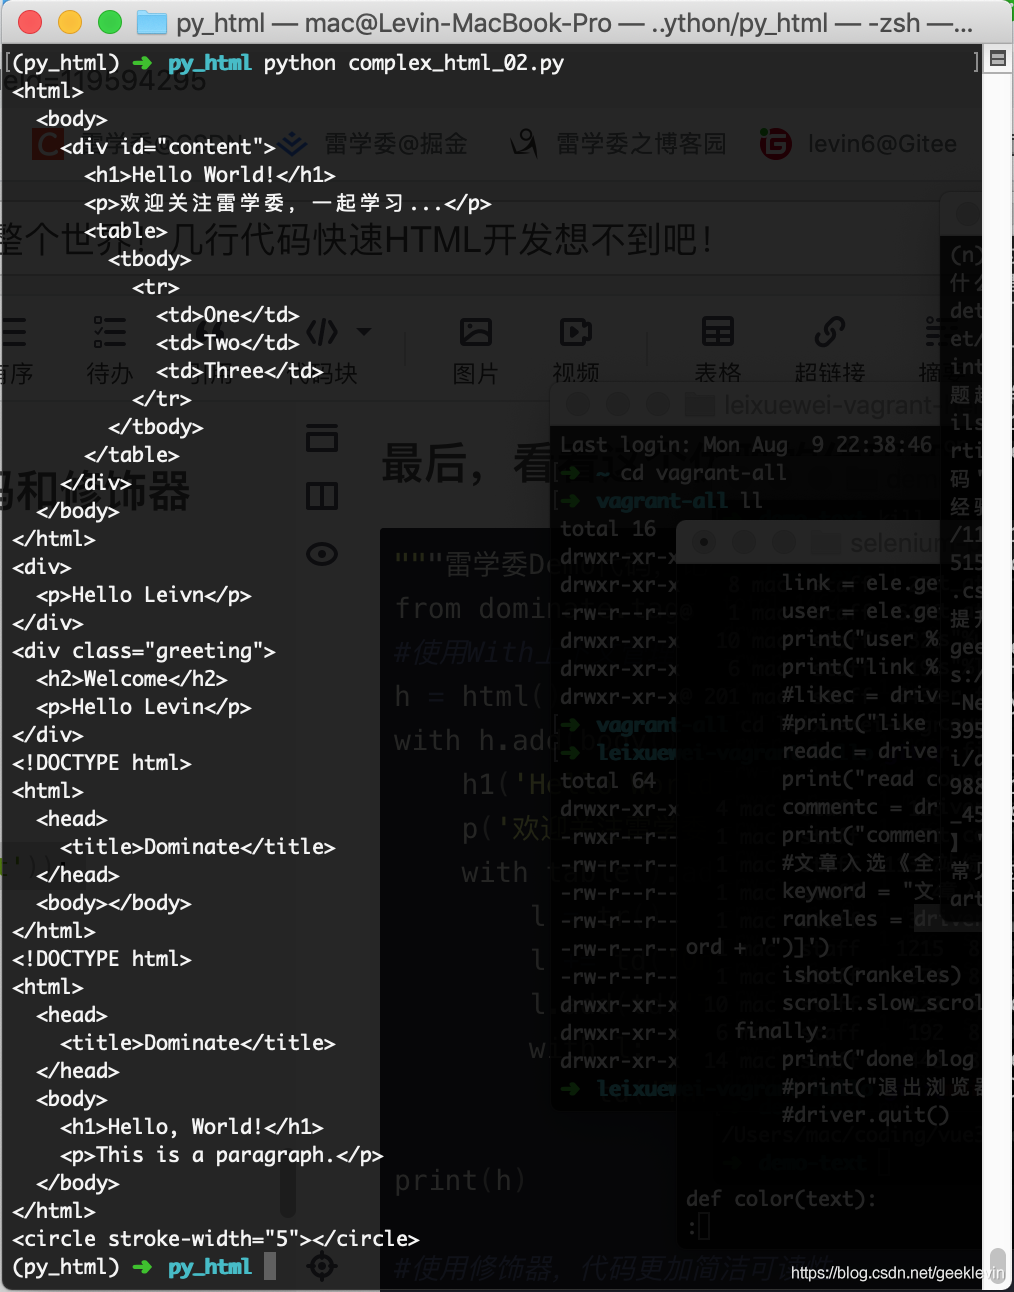
Task: Click the folder proxy icon in terminal title
Action: [152, 22]
